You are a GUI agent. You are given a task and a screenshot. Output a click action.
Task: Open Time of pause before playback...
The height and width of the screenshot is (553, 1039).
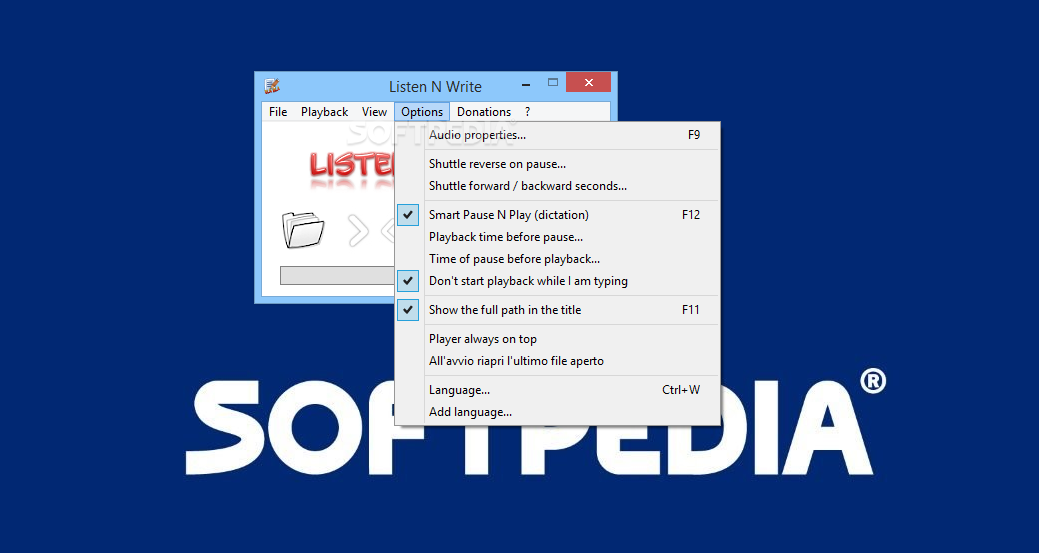click(x=557, y=259)
